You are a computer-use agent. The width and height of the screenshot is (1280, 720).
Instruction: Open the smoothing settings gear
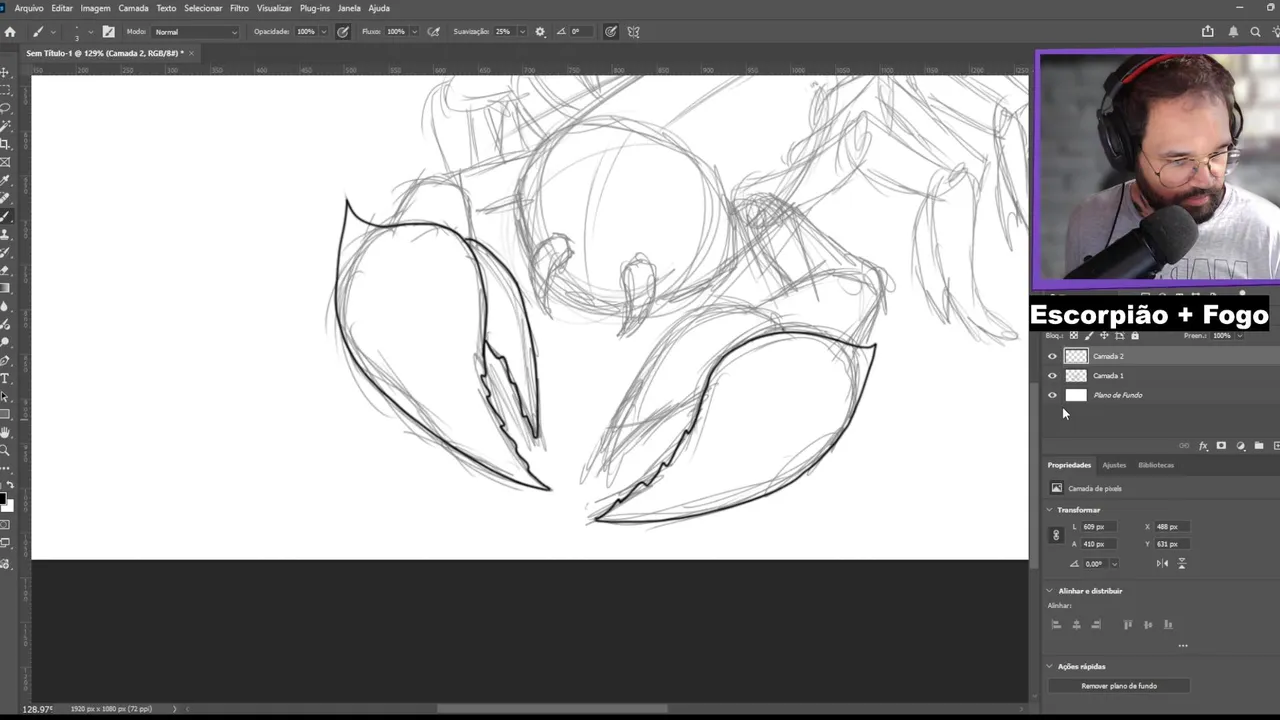pyautogui.click(x=540, y=32)
